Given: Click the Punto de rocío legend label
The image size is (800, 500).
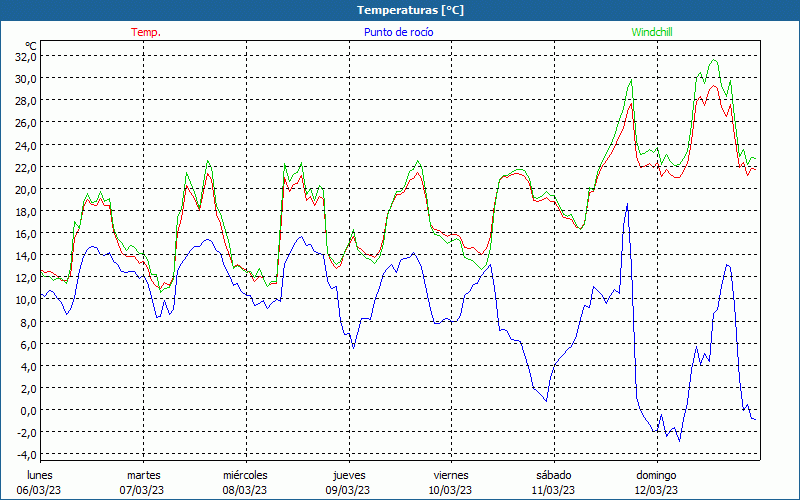Looking at the screenshot, I should pos(398,32).
